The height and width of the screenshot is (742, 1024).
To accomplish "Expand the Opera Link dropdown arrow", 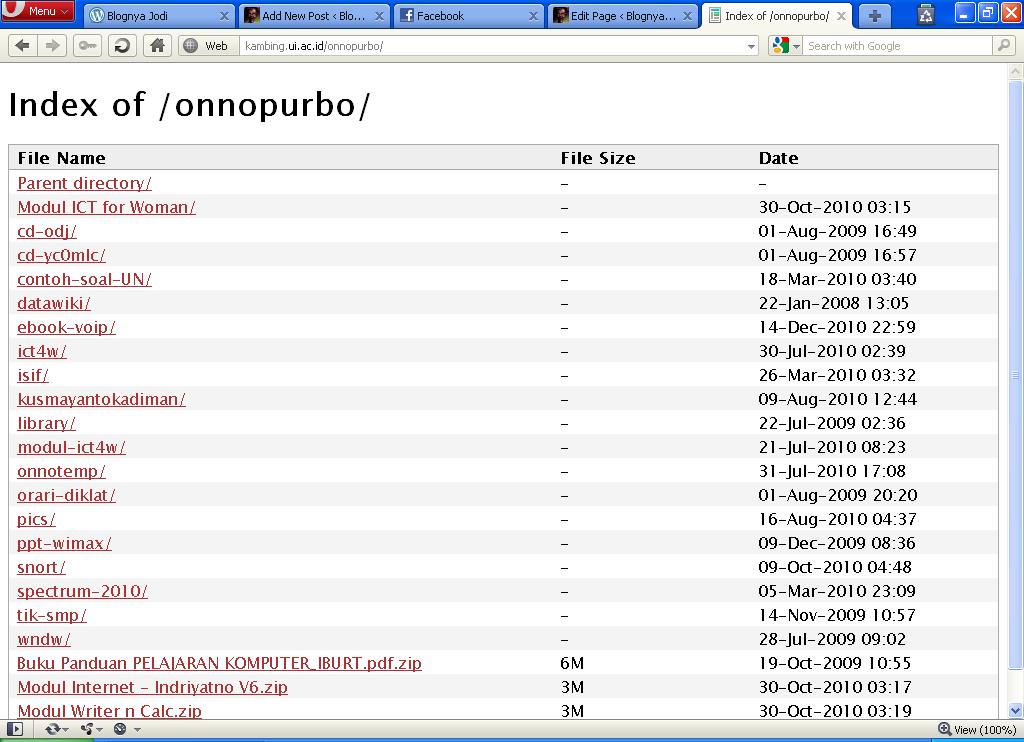I will tap(66, 730).
